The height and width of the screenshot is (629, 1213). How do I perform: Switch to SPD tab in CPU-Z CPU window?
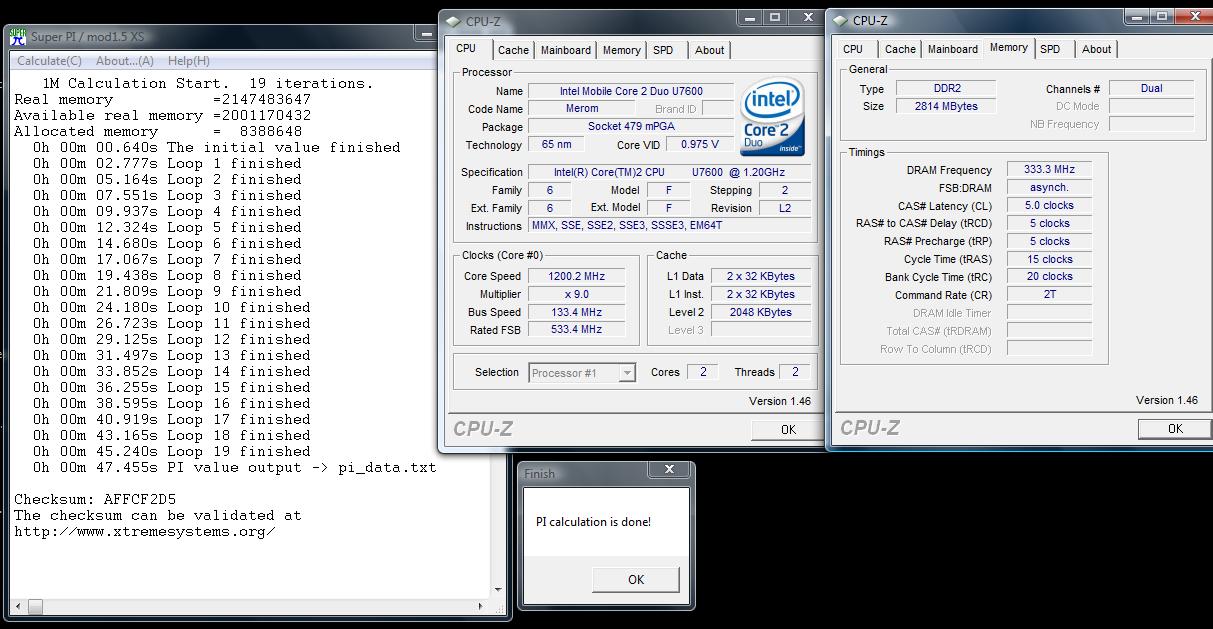point(663,50)
